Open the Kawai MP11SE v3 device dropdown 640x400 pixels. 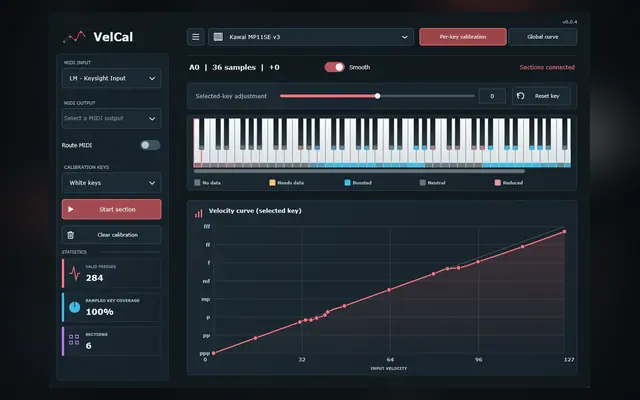point(311,37)
